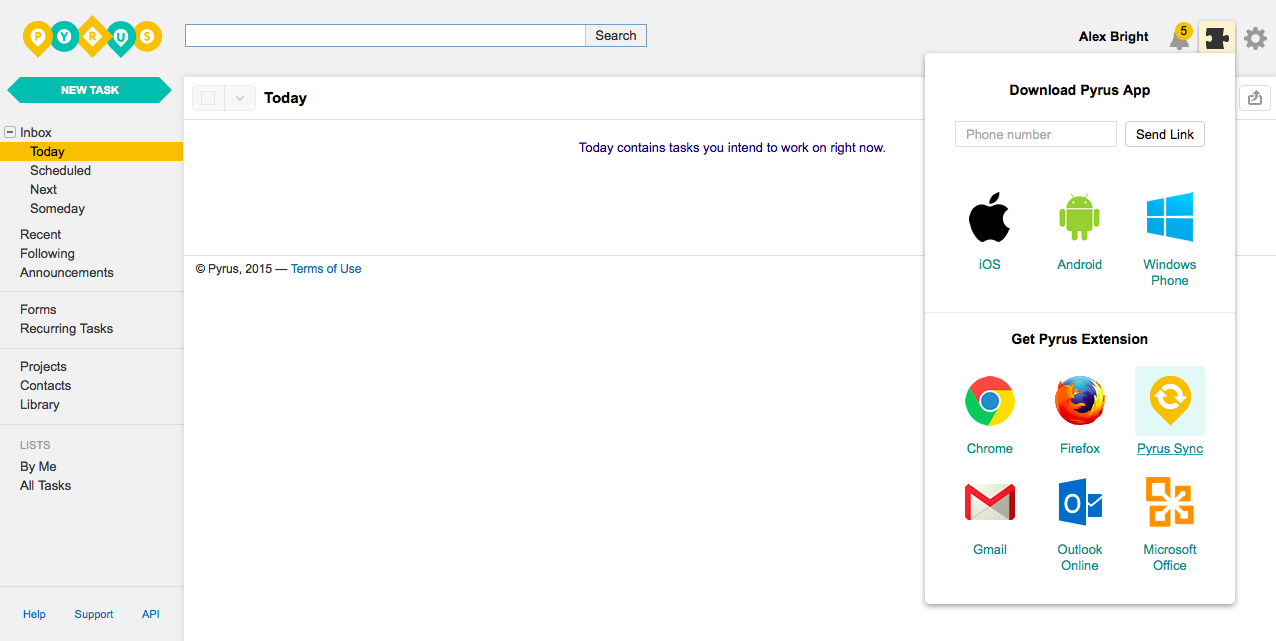Click the Outlook Online text link
The image size is (1276, 641).
tap(1080, 558)
